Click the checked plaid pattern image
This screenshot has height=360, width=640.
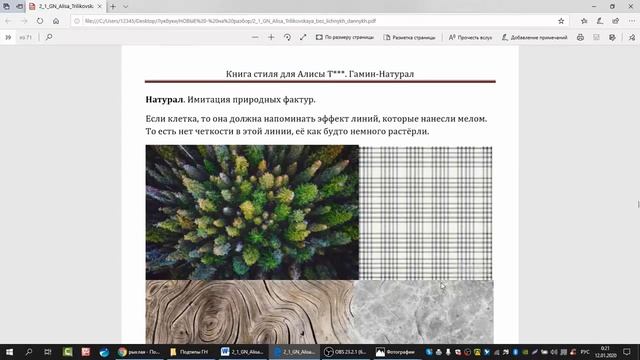click(425, 213)
